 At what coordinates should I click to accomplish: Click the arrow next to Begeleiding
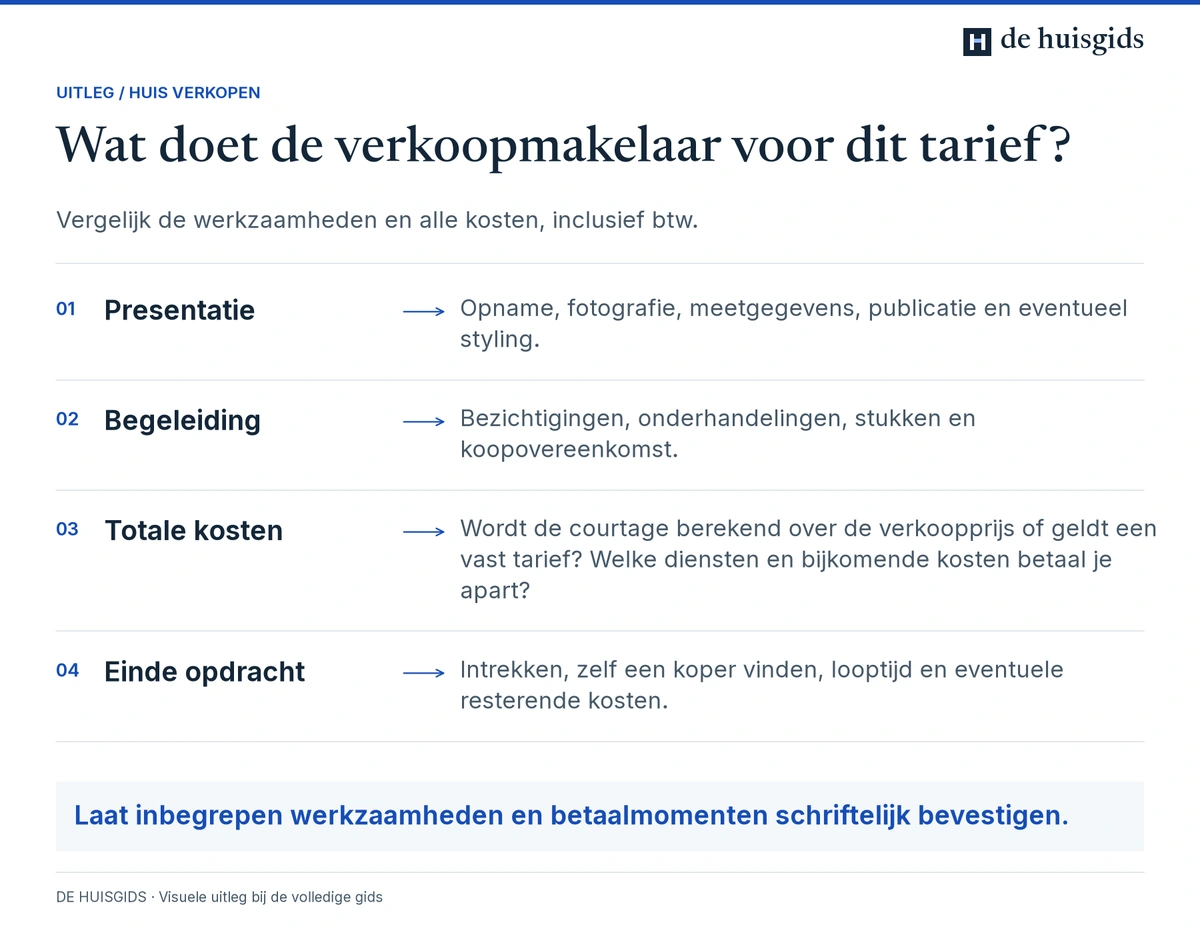click(423, 422)
